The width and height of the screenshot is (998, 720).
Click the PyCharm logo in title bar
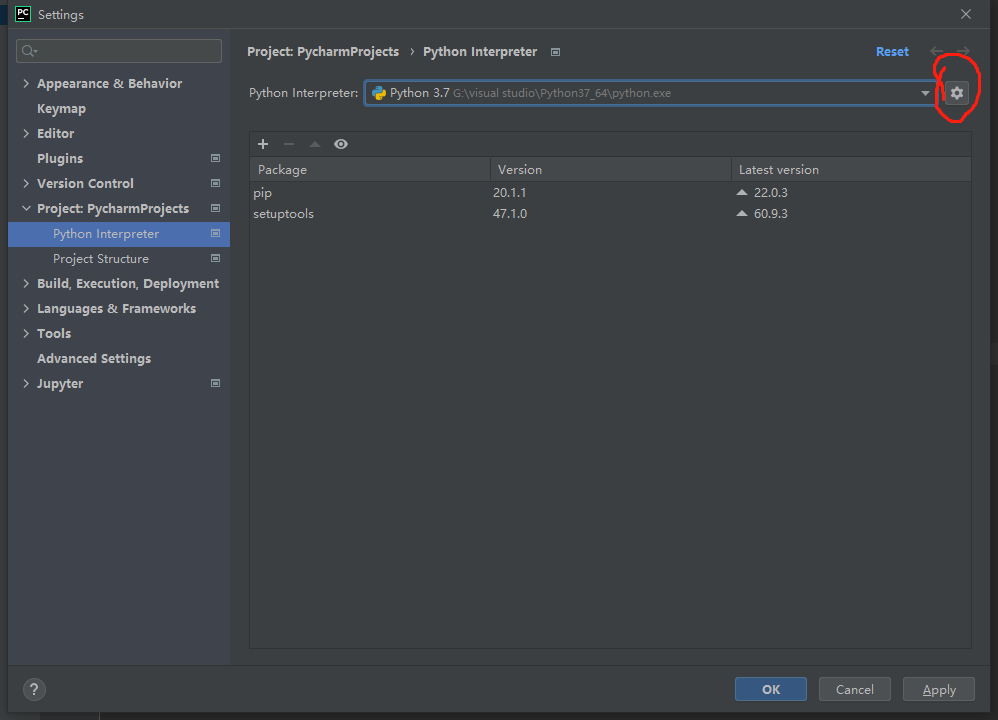pyautogui.click(x=22, y=14)
